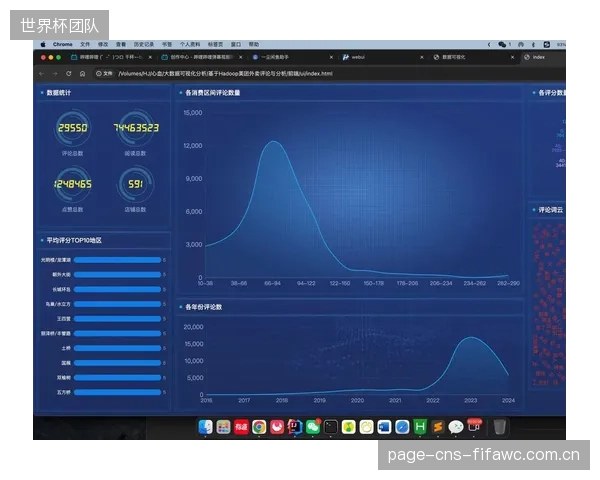
Task: Click the 29550 comment total gauge
Action: pos(72,128)
